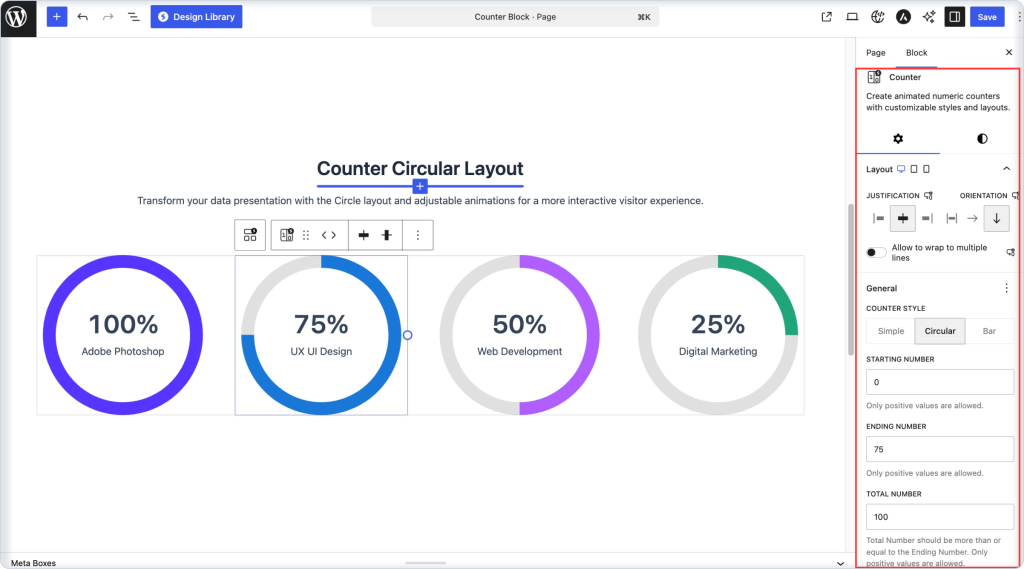Click the Counter Block - Page title bar
The height and width of the screenshot is (569, 1024).
pyautogui.click(x=515, y=17)
